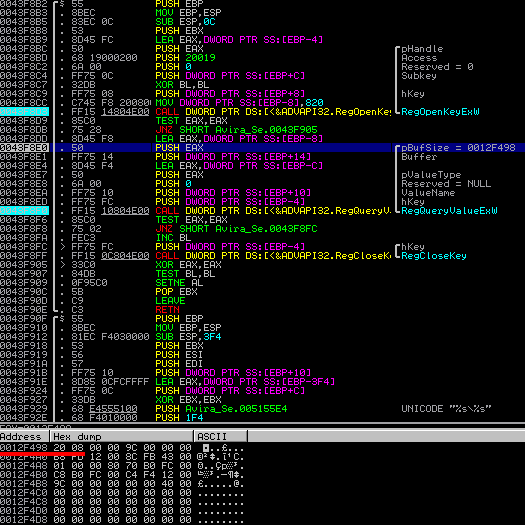
Task: Select XOR BL,BL instruction
Action: (x=182, y=85)
